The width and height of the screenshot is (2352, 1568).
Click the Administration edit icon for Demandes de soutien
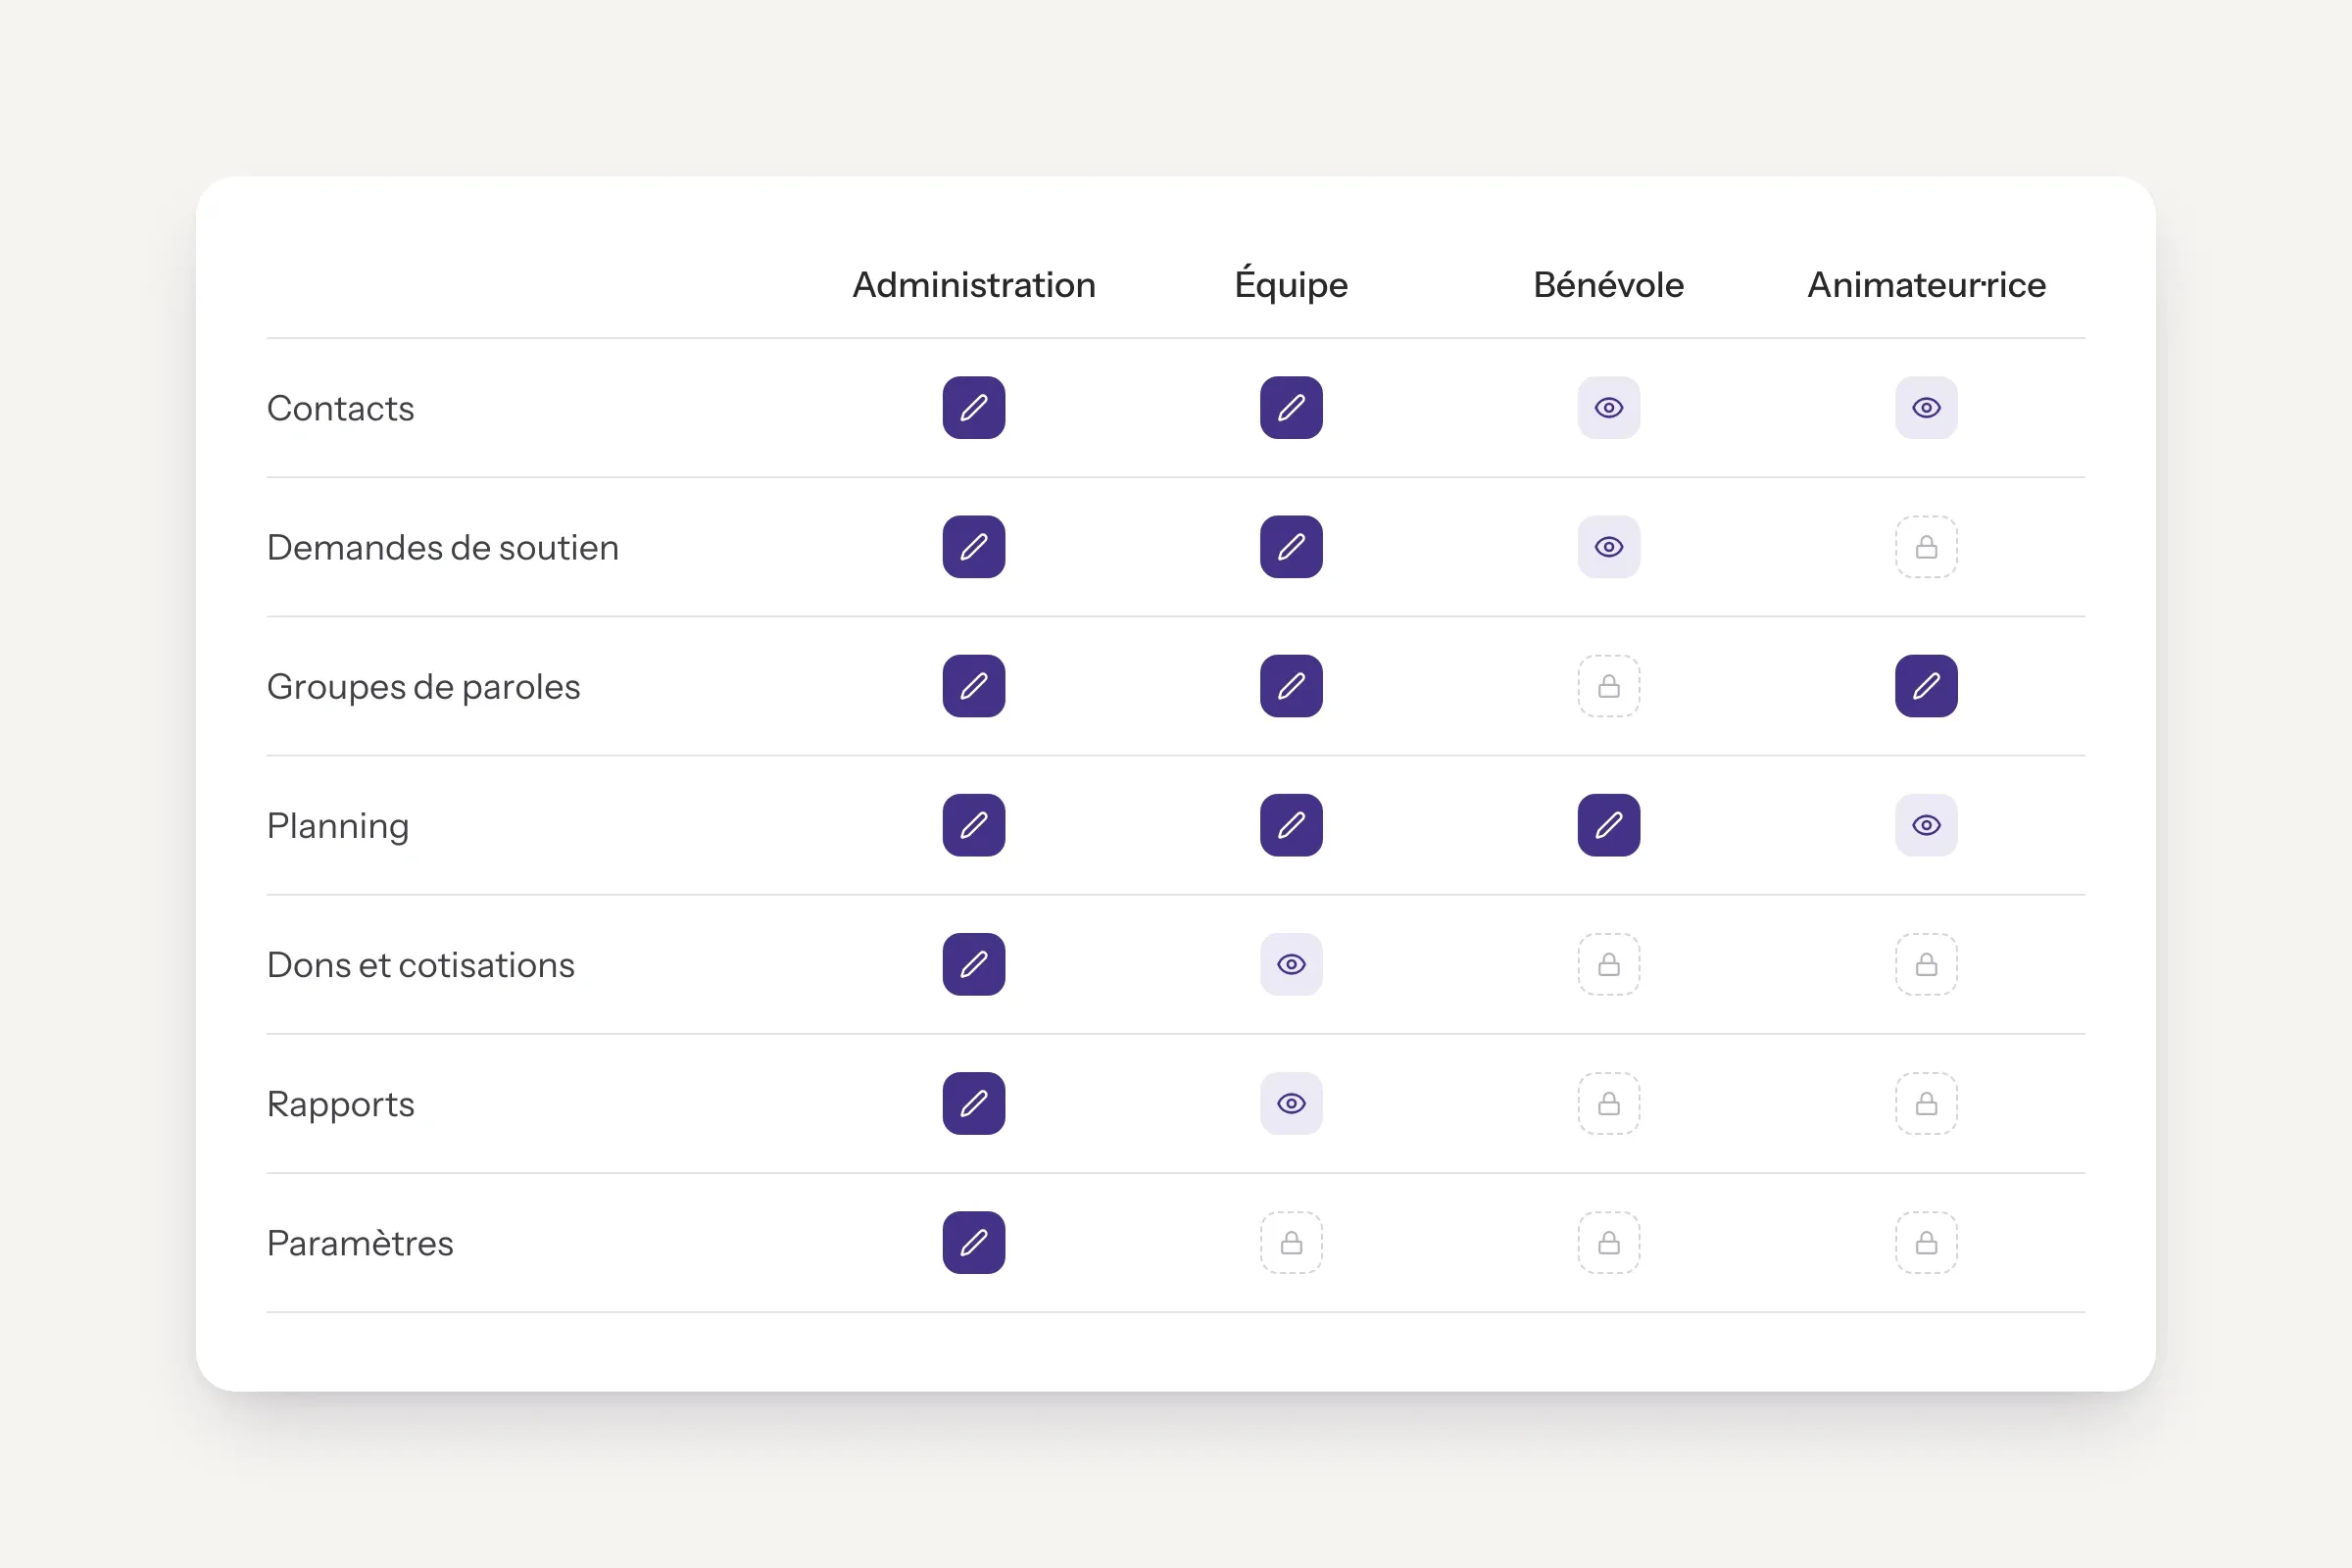click(973, 546)
